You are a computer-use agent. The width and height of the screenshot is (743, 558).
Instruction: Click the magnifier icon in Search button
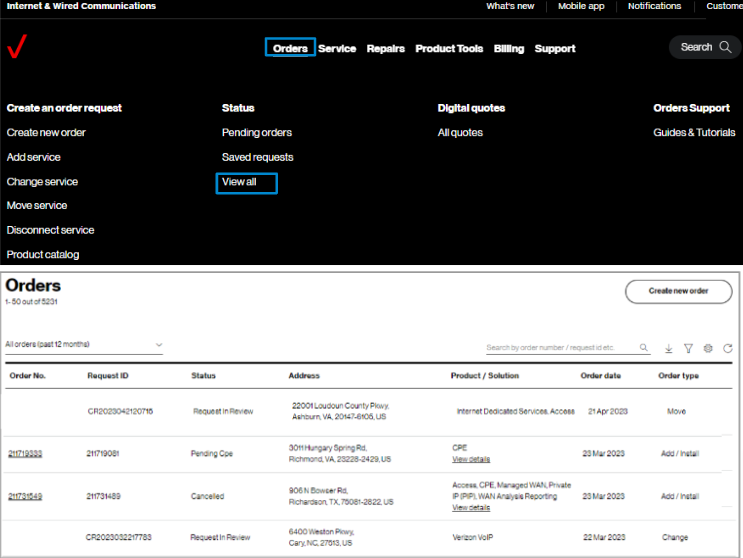724,47
